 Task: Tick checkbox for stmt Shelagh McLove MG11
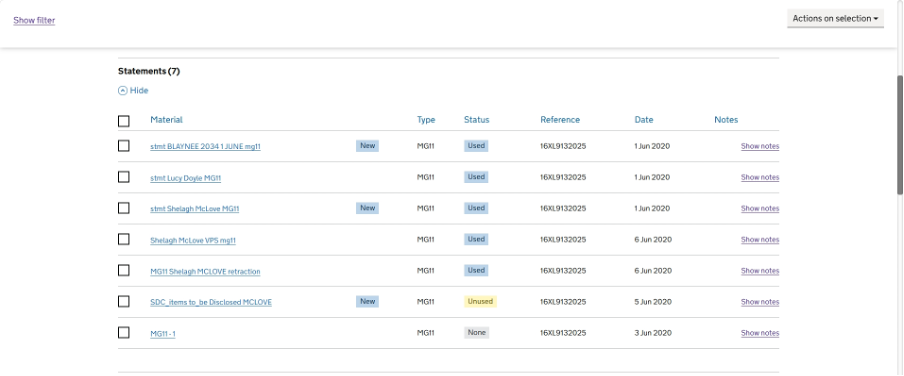pyautogui.click(x=123, y=208)
